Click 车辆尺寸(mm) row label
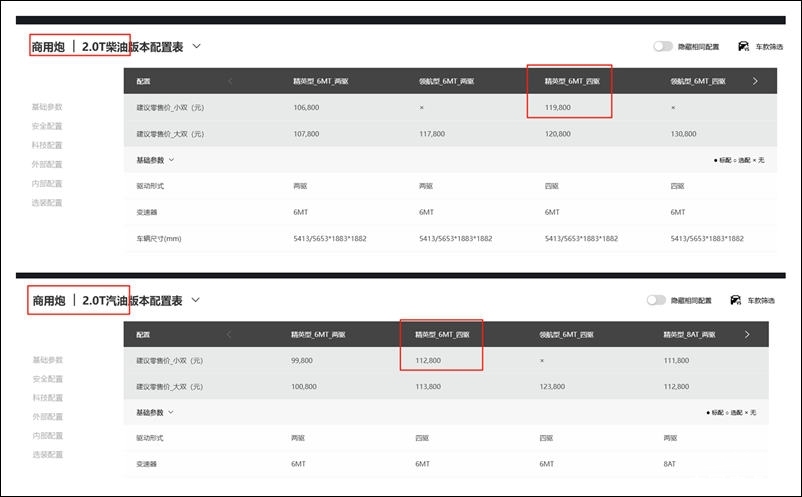 click(x=159, y=238)
